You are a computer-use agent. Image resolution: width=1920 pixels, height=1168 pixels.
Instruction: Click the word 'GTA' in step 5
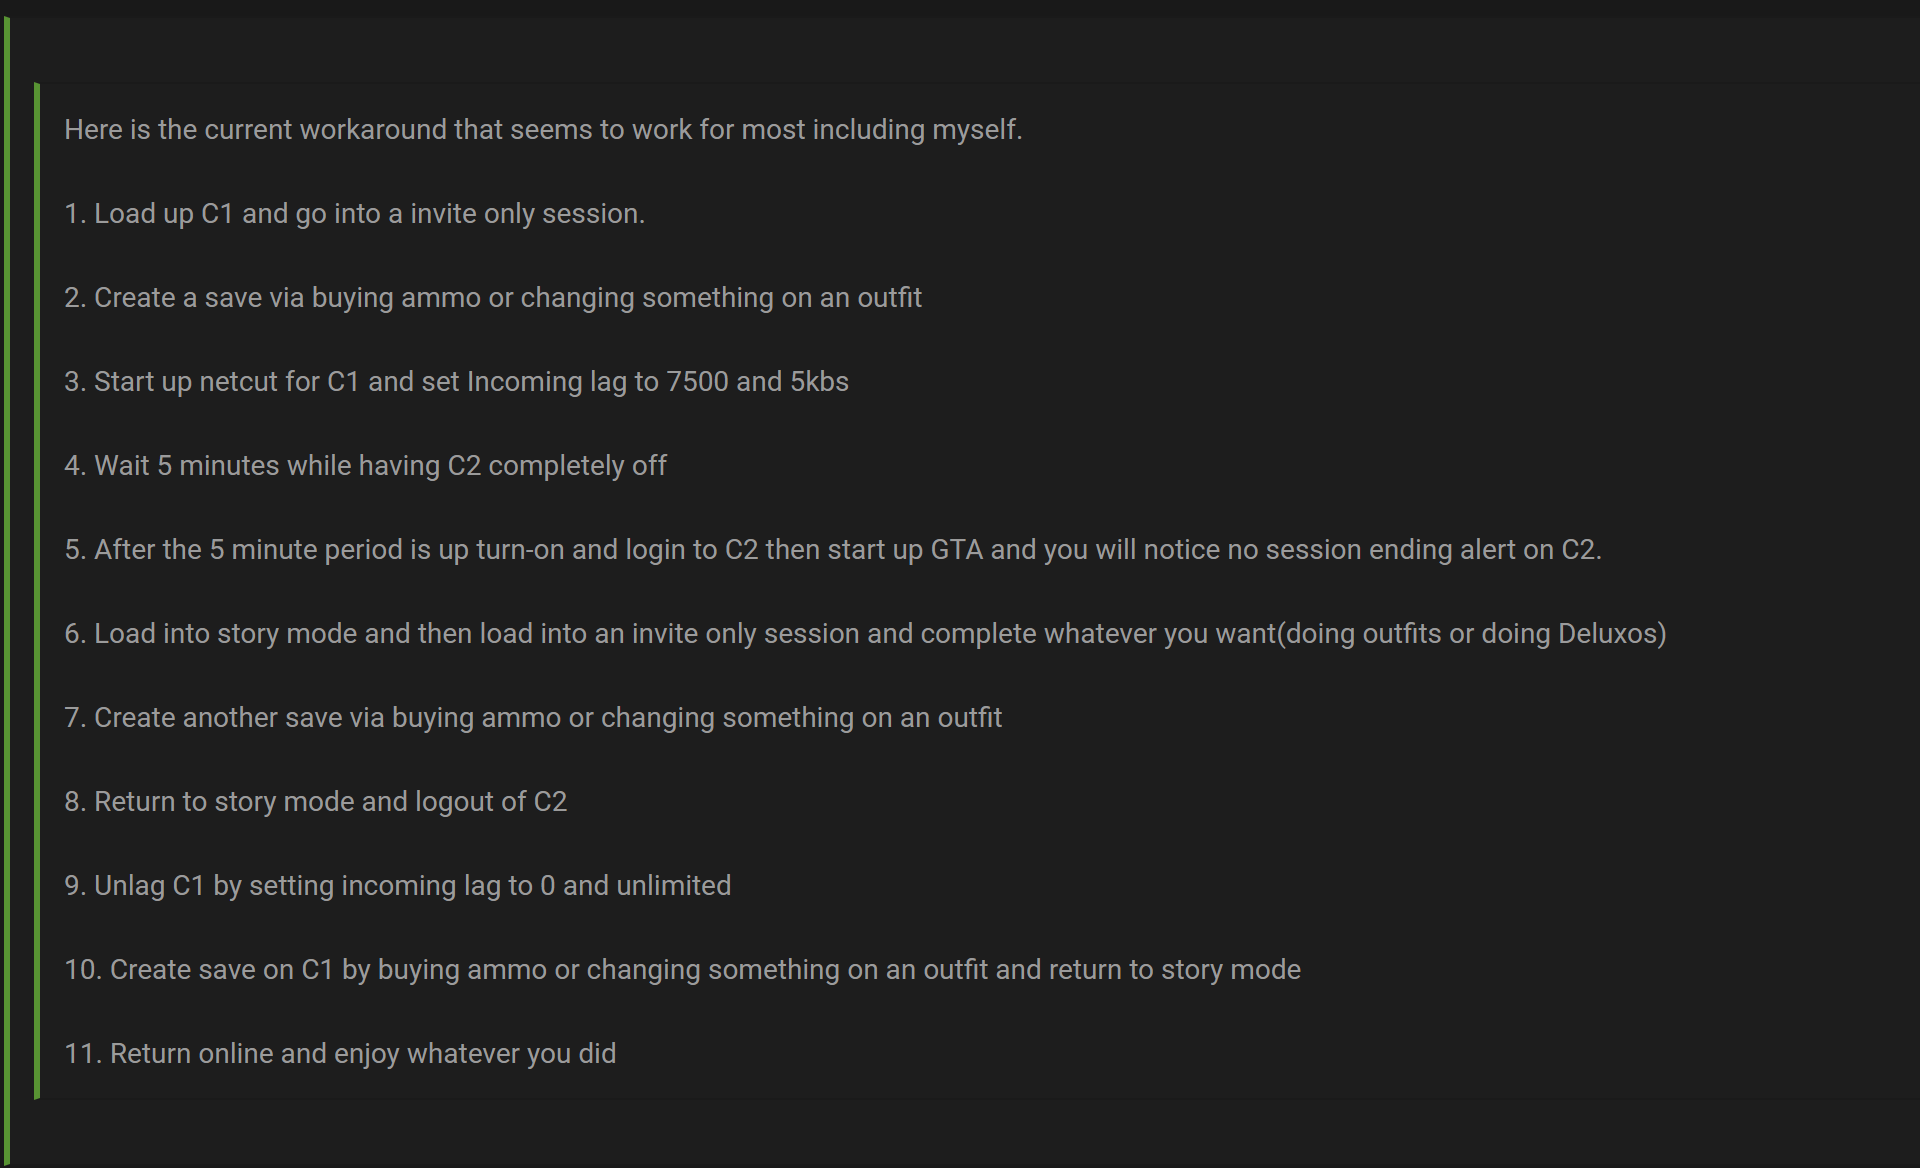(x=956, y=550)
